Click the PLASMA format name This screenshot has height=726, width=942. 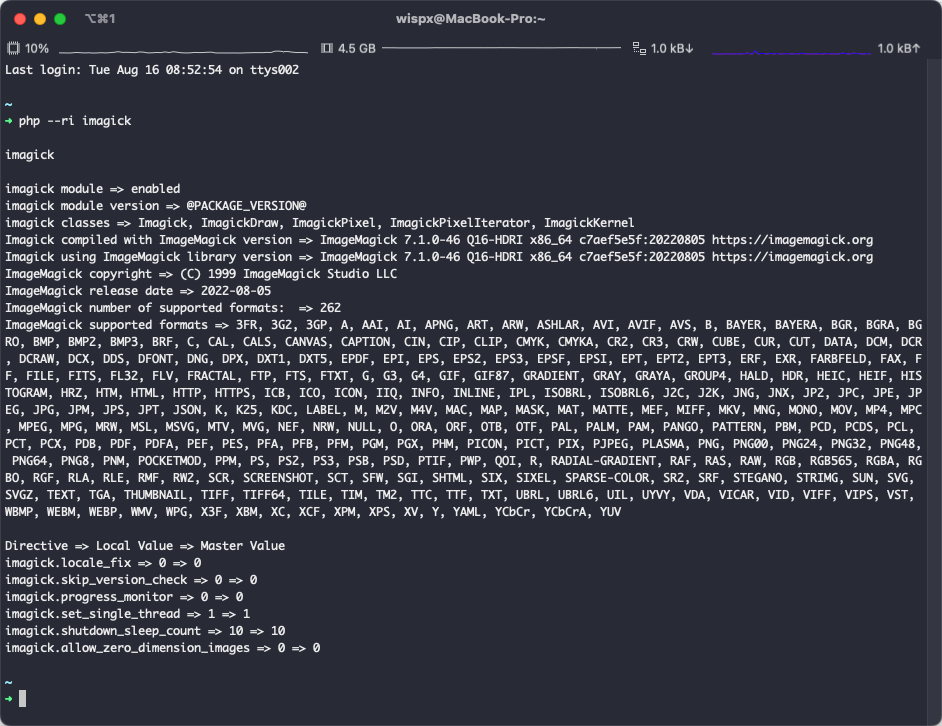[663, 444]
